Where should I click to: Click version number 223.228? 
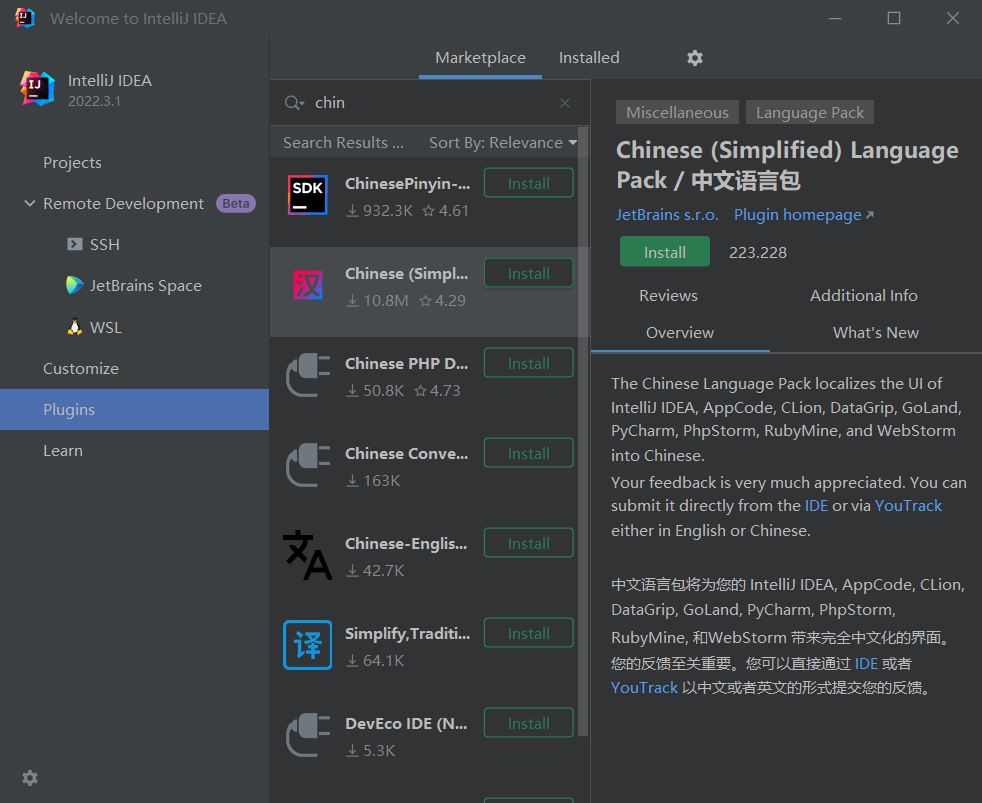coord(758,252)
